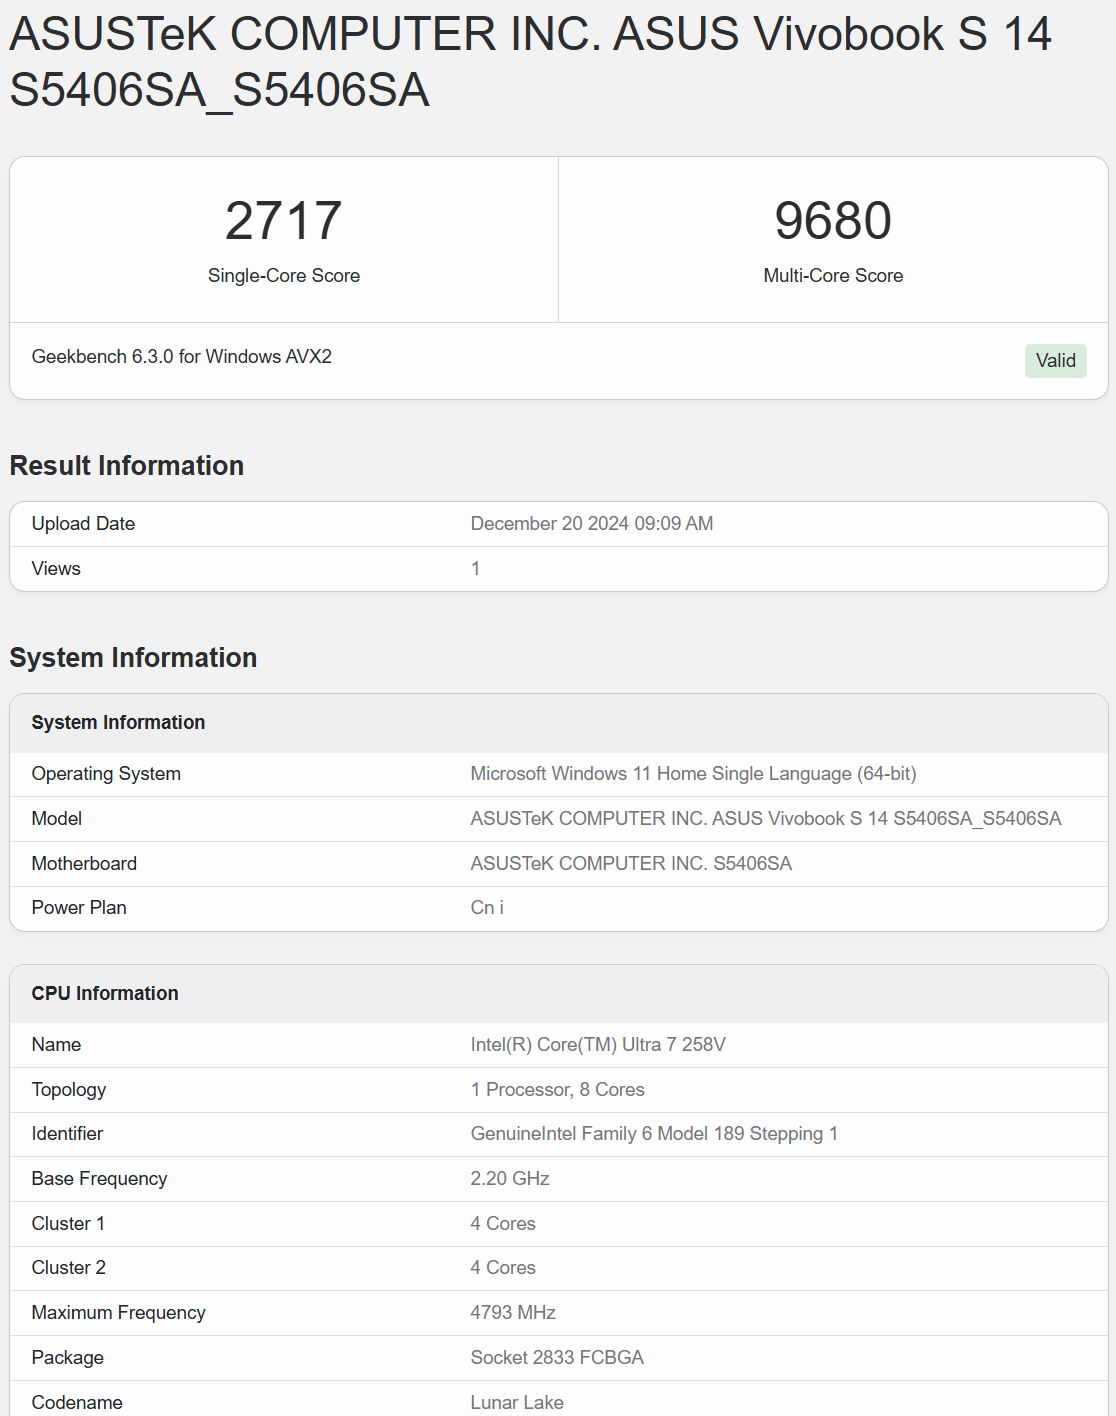Click the Operating System label
Screen dimensions: 1116x1416
pyautogui.click(x=106, y=774)
